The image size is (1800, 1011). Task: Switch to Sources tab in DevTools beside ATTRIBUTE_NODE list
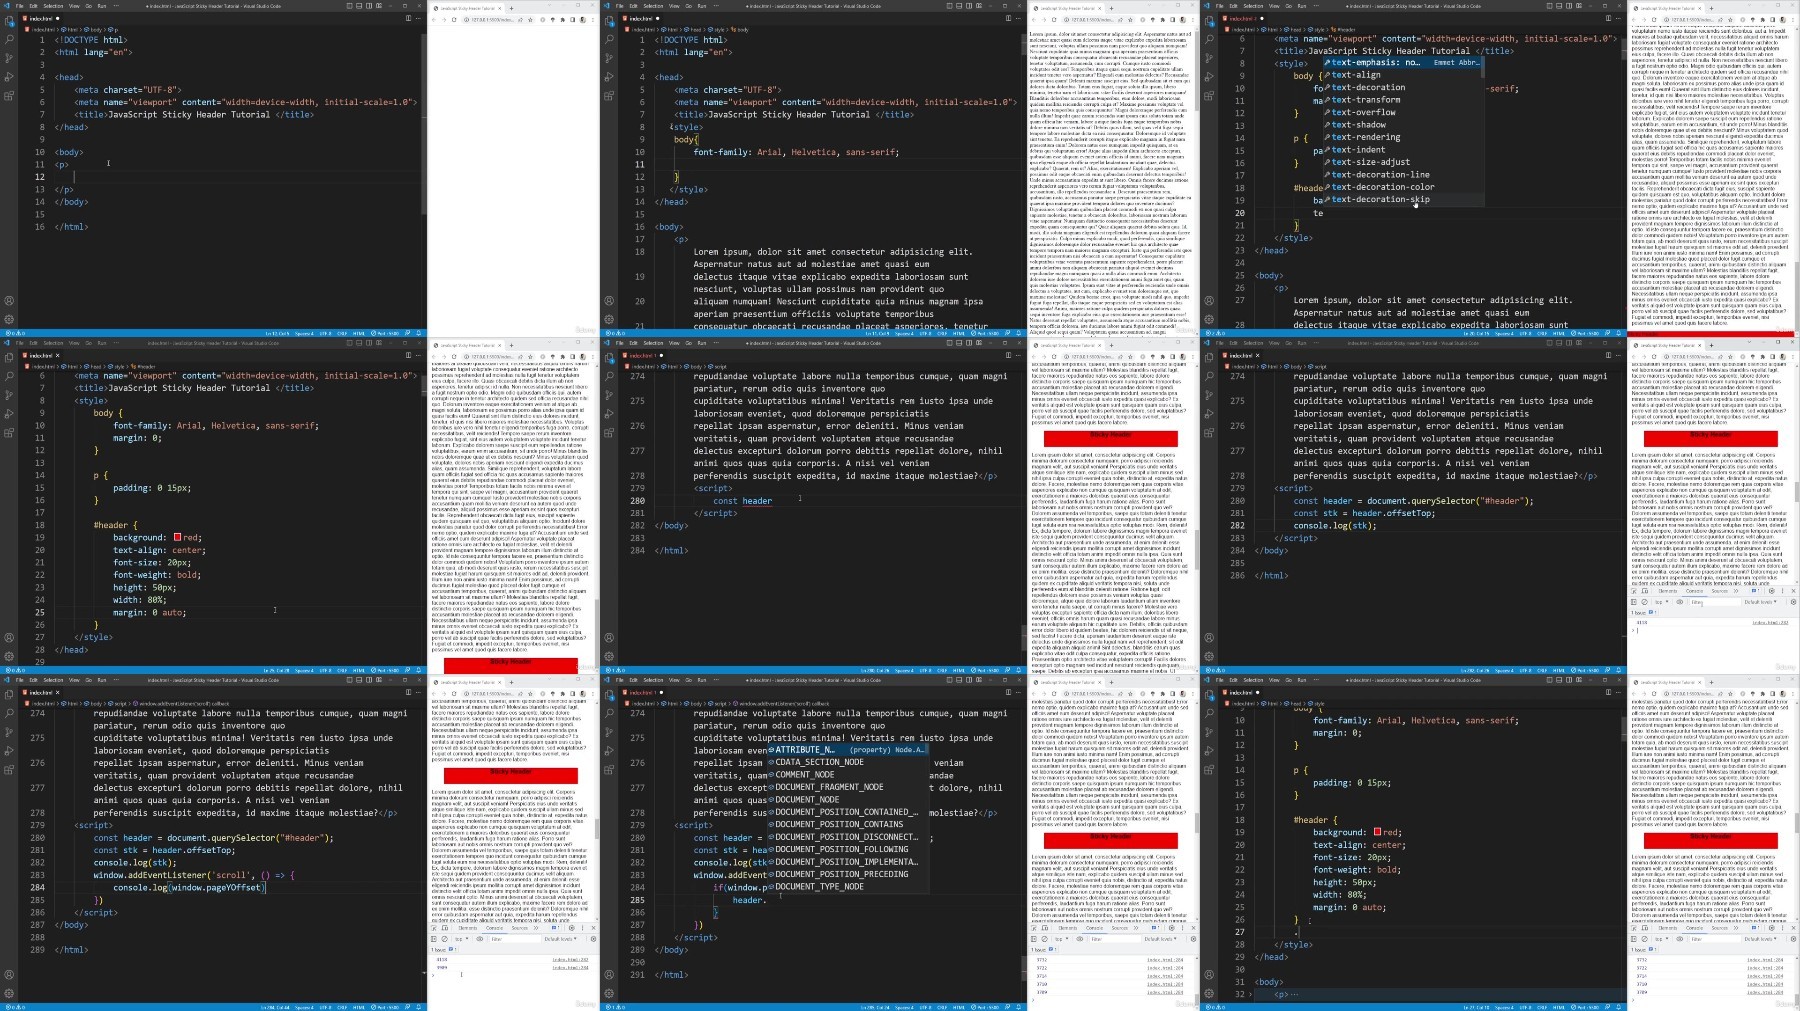(1120, 928)
